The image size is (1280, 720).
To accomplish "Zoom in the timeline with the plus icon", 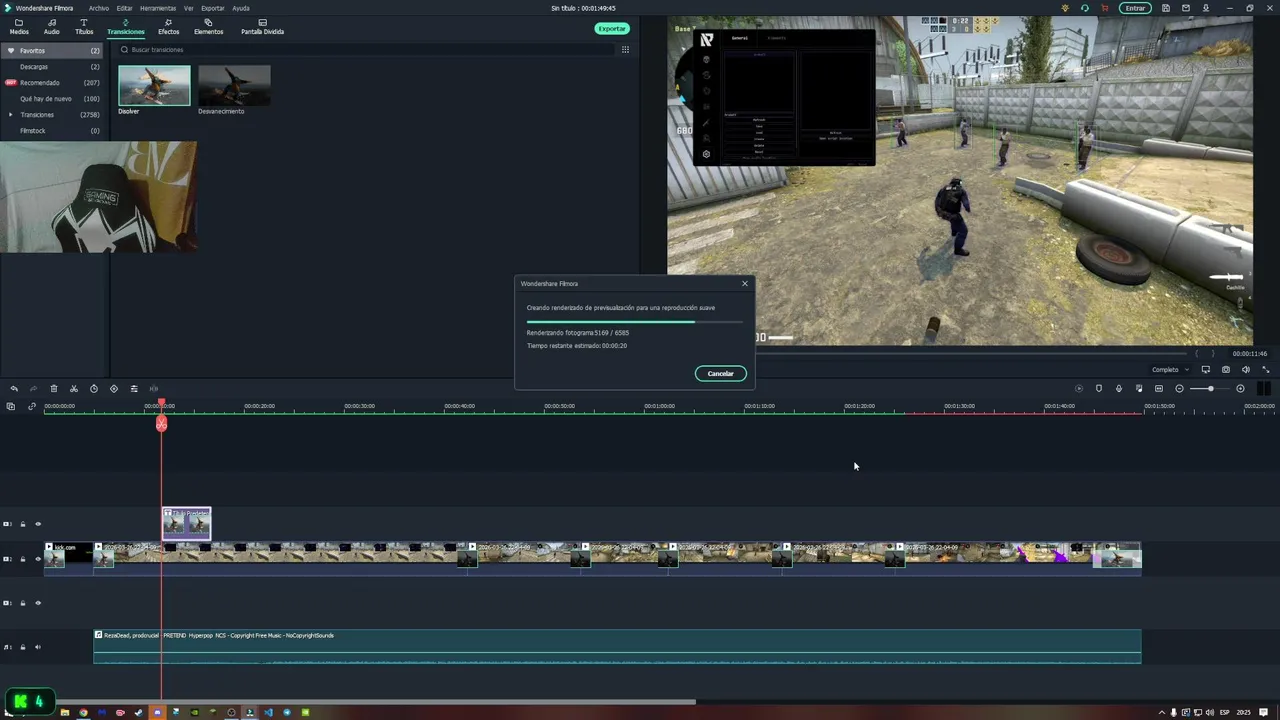I will pyautogui.click(x=1241, y=388).
